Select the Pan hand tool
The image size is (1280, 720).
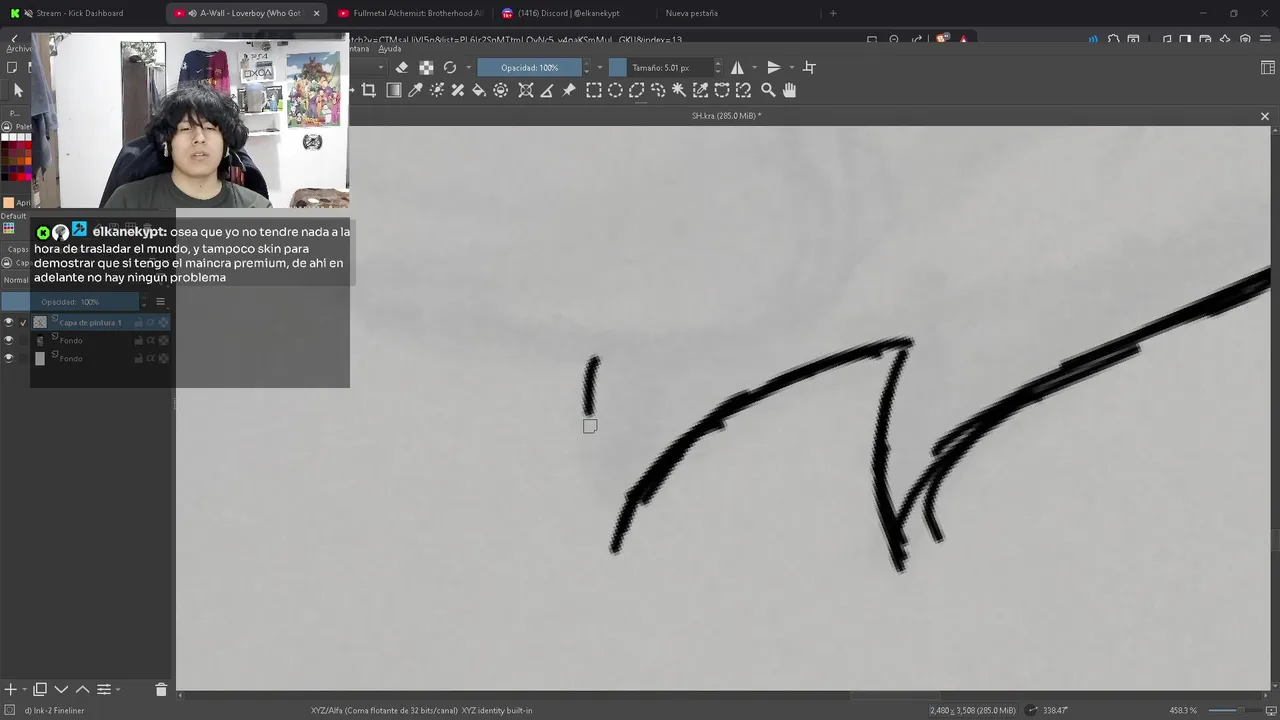[x=789, y=90]
